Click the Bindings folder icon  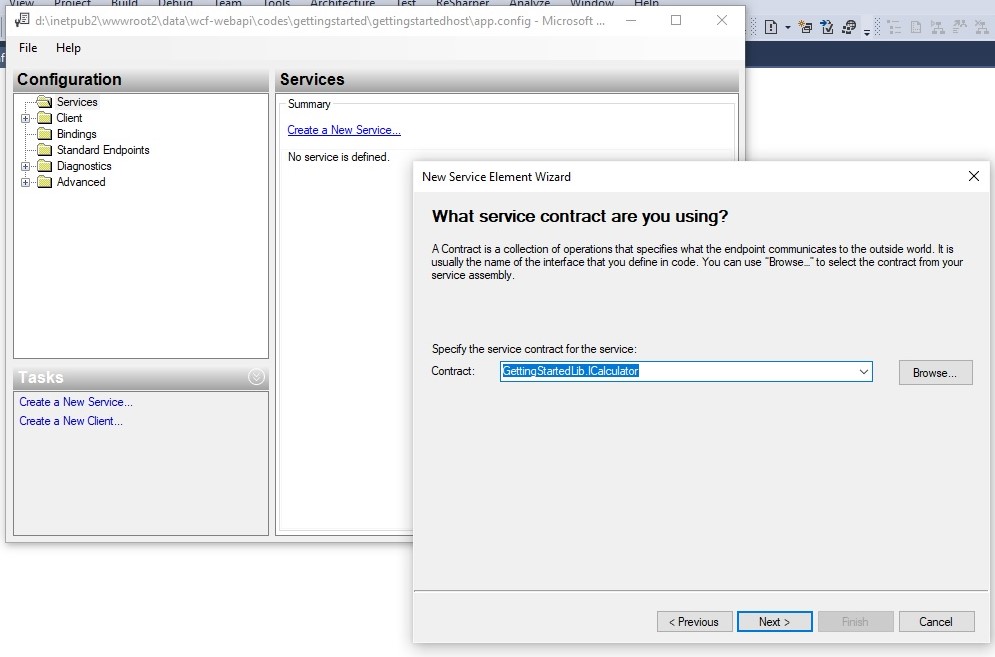(45, 134)
